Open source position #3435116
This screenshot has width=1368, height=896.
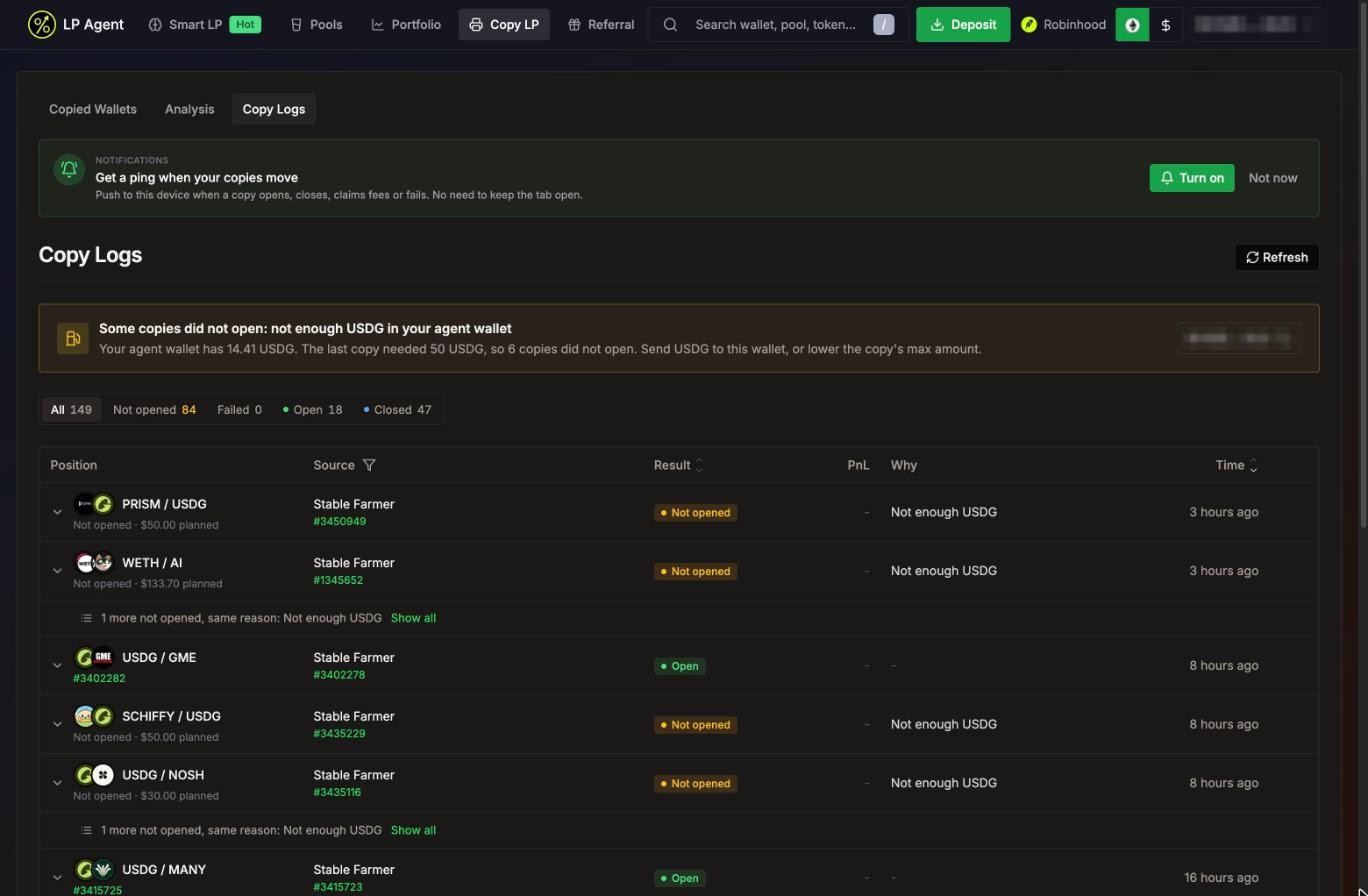tap(337, 792)
